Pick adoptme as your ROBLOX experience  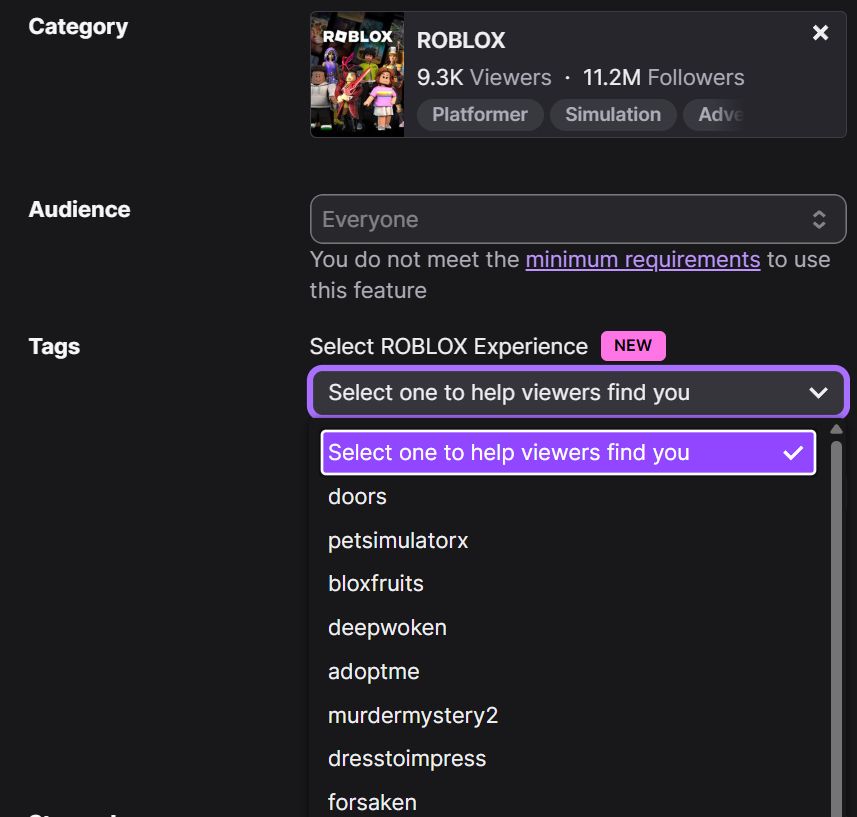(x=373, y=671)
